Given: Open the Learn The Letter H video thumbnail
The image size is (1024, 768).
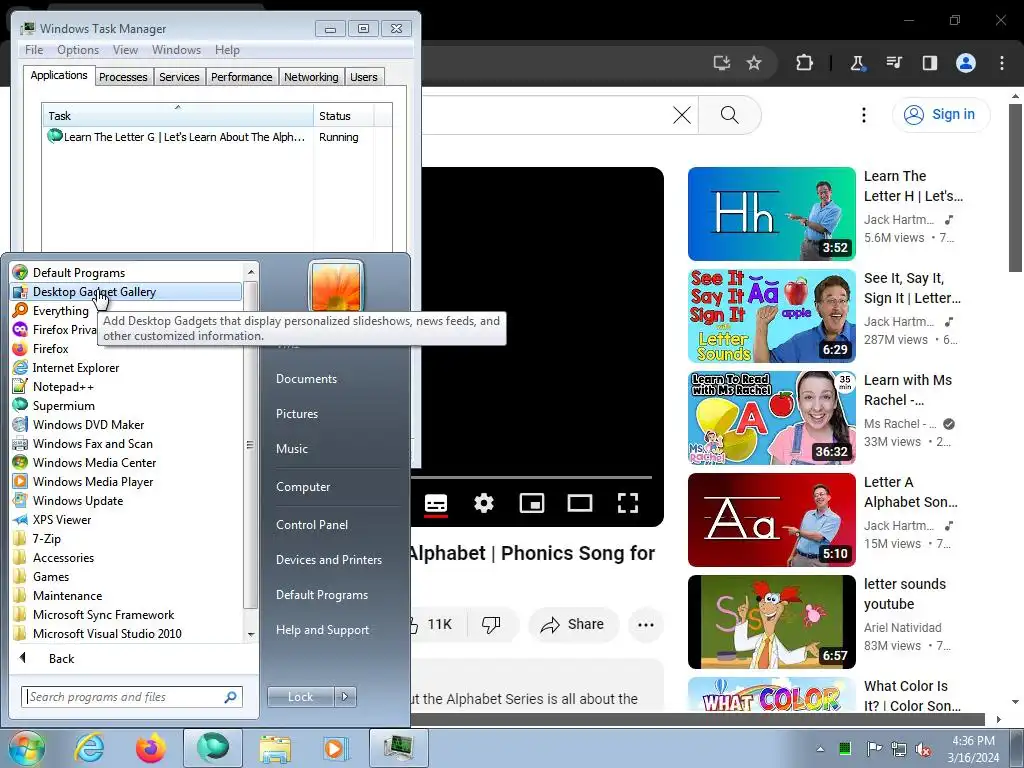Looking at the screenshot, I should [772, 214].
